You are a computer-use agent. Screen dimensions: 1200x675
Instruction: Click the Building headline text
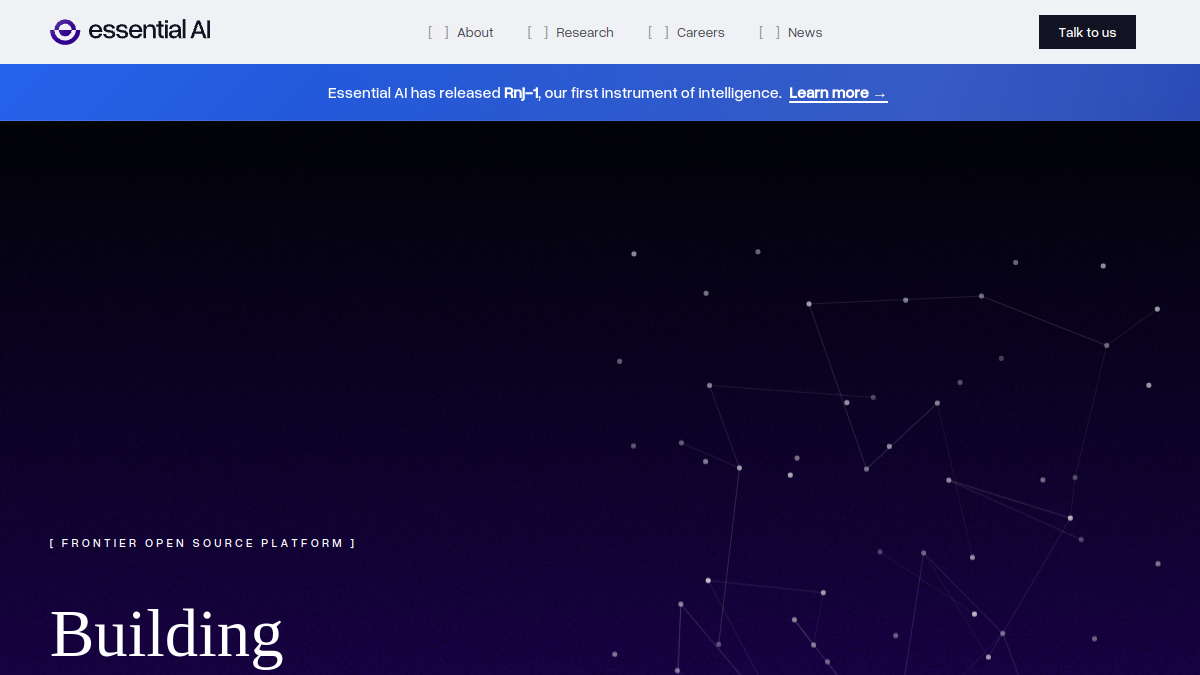click(x=166, y=634)
